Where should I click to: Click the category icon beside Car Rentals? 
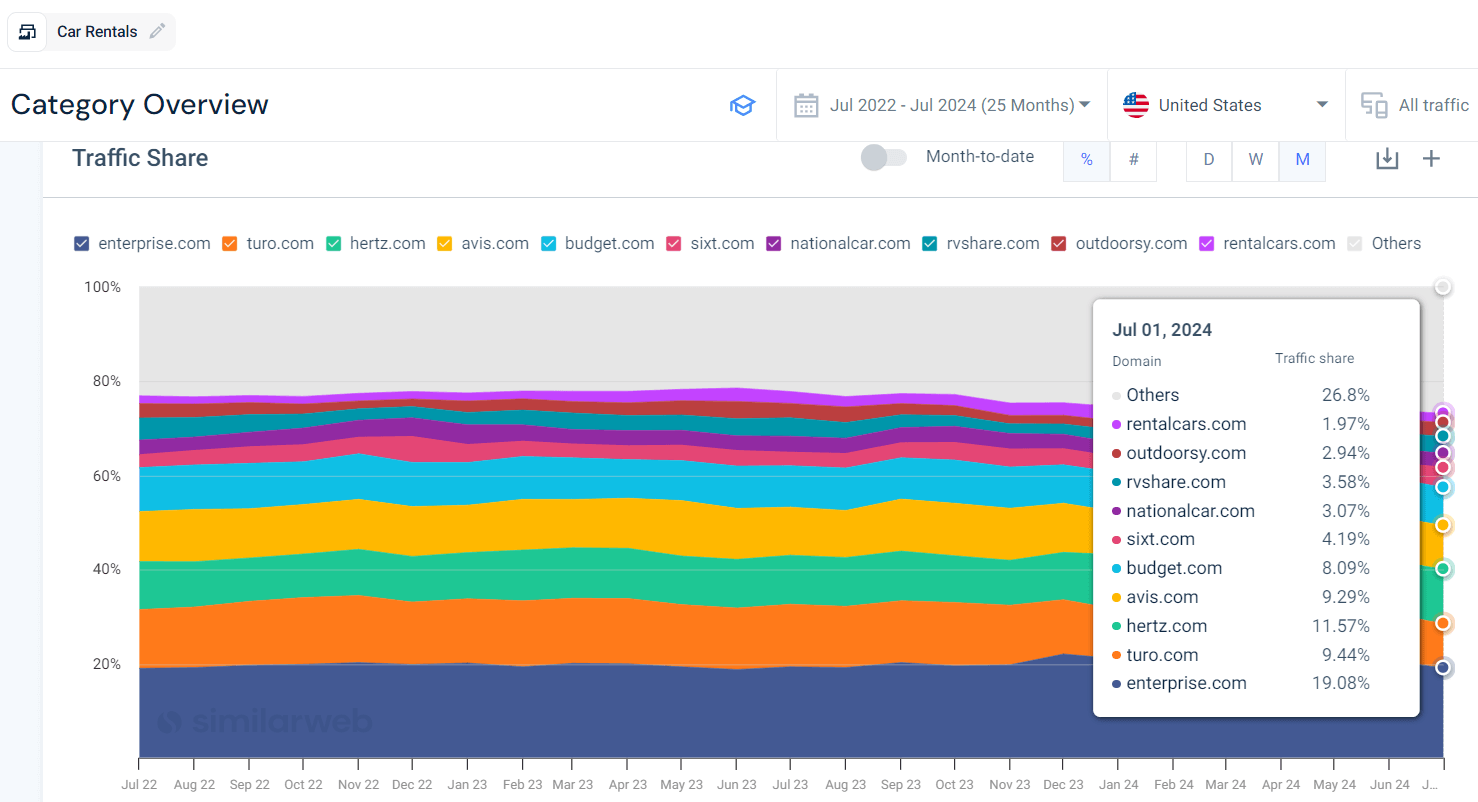click(x=26, y=31)
